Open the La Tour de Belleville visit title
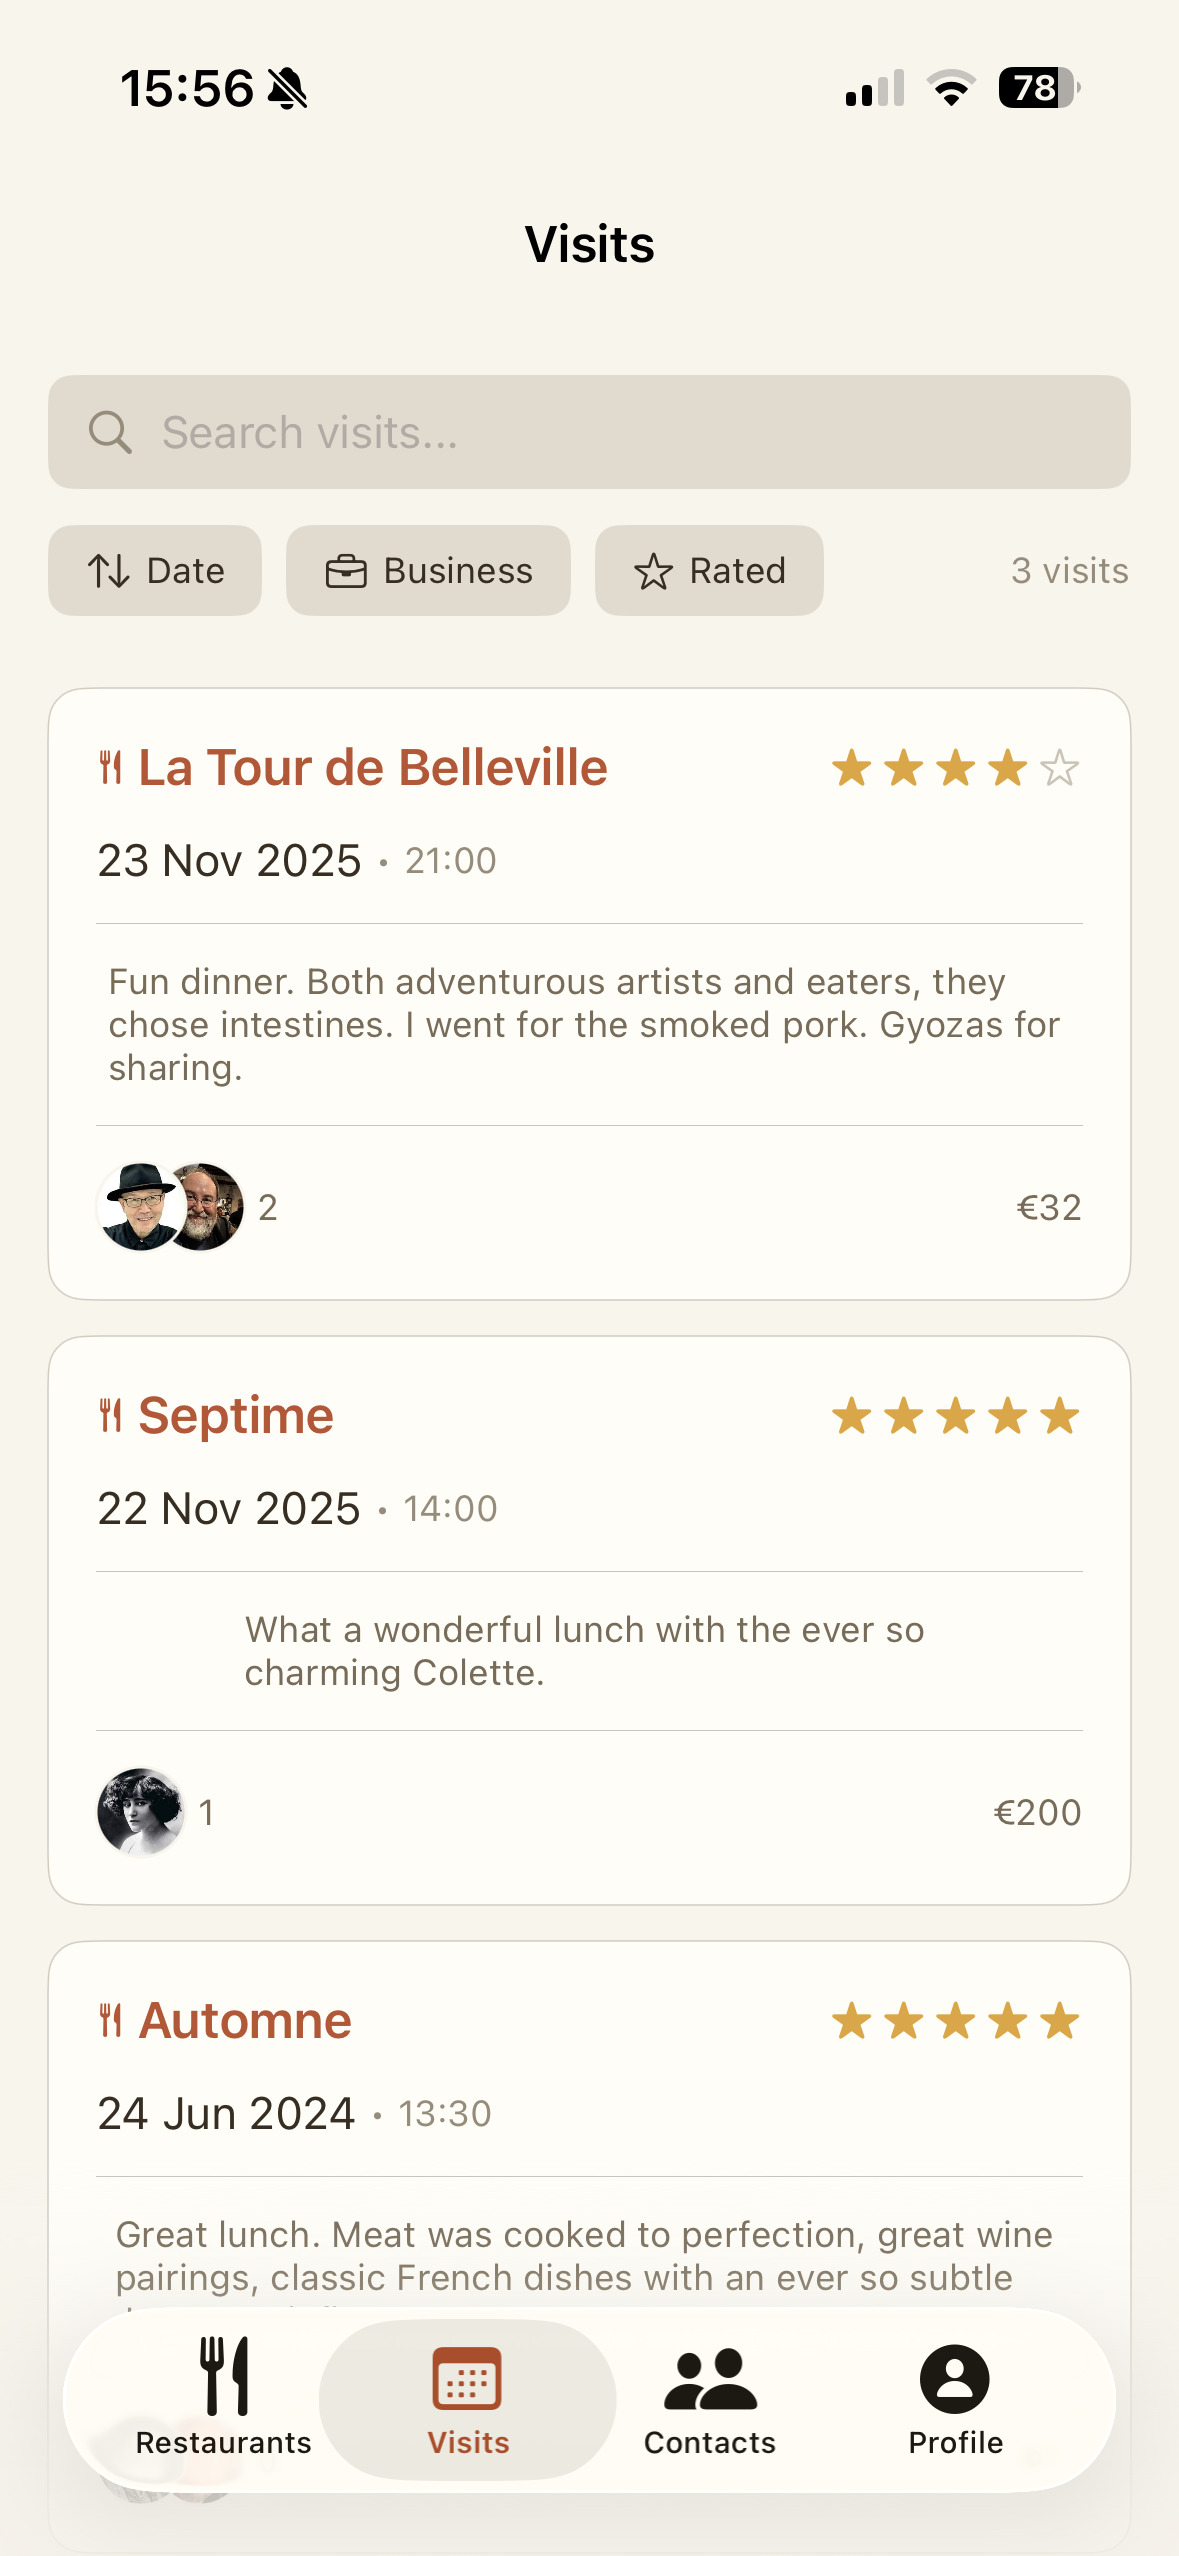 coord(372,768)
